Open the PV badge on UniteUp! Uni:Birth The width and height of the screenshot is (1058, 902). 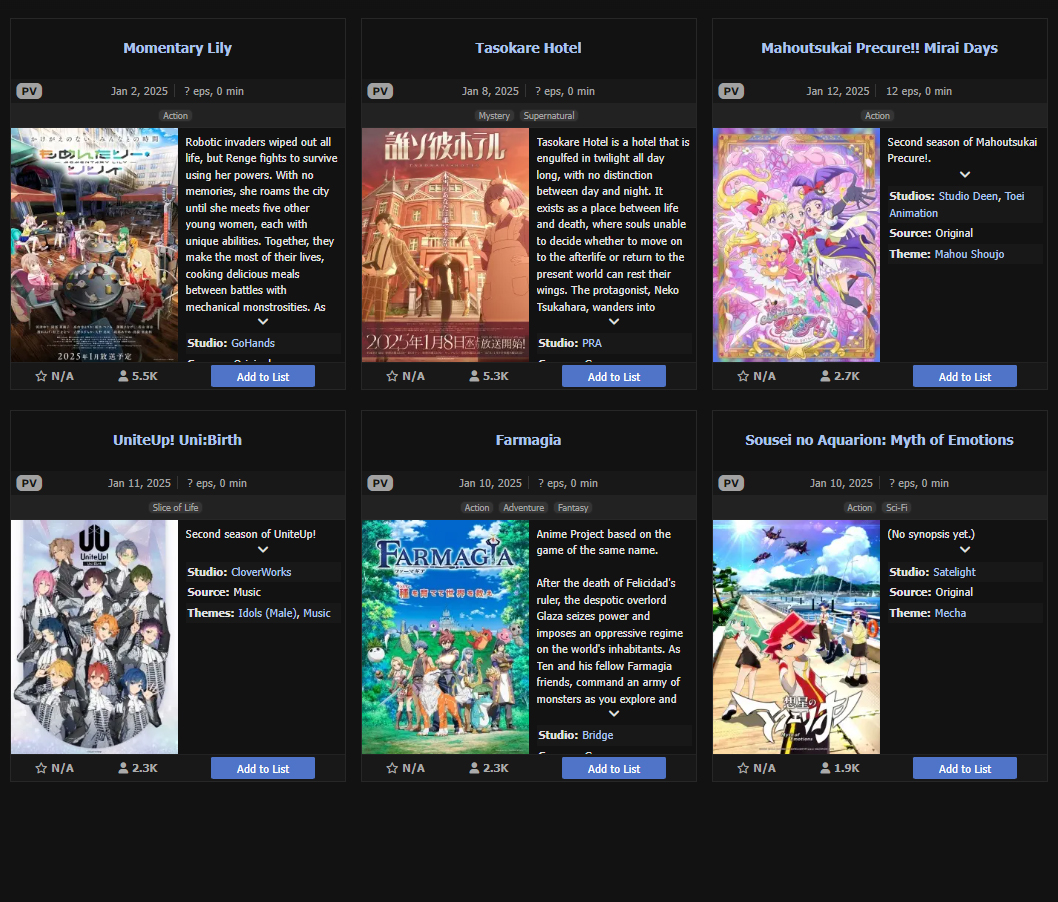pyautogui.click(x=29, y=483)
